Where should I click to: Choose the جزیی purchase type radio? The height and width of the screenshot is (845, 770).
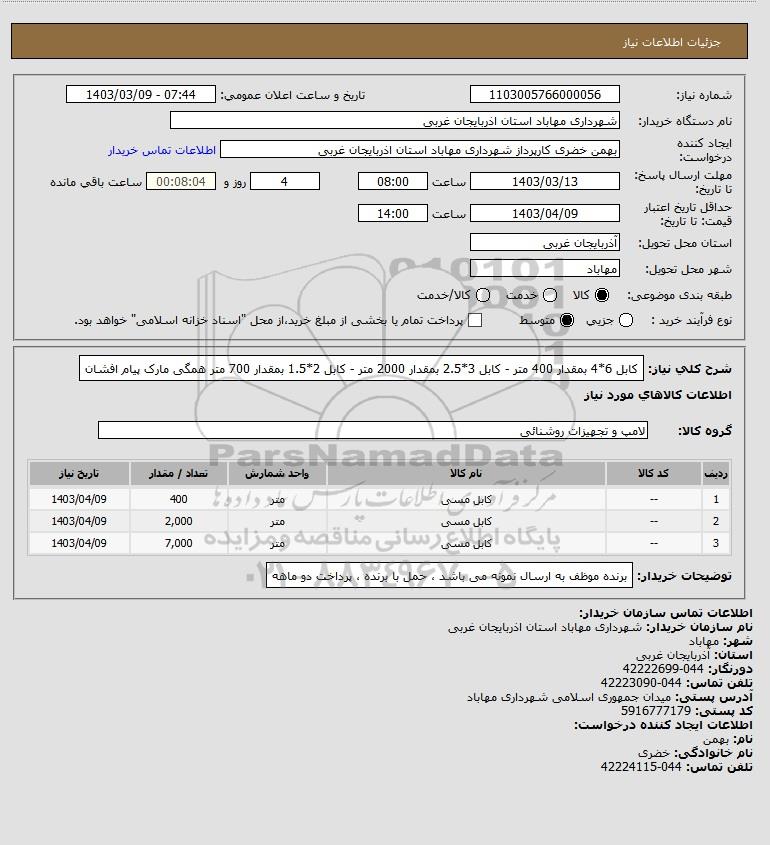(626, 321)
